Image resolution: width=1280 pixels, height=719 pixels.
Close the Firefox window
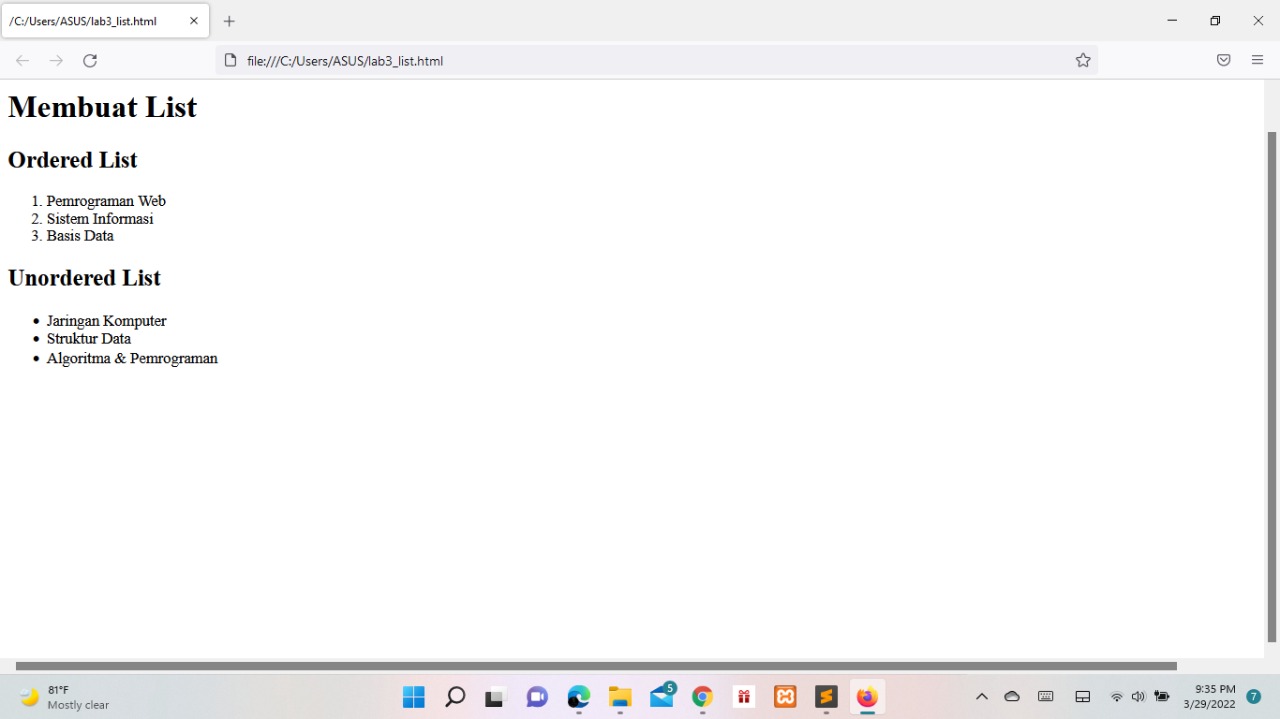1258,21
